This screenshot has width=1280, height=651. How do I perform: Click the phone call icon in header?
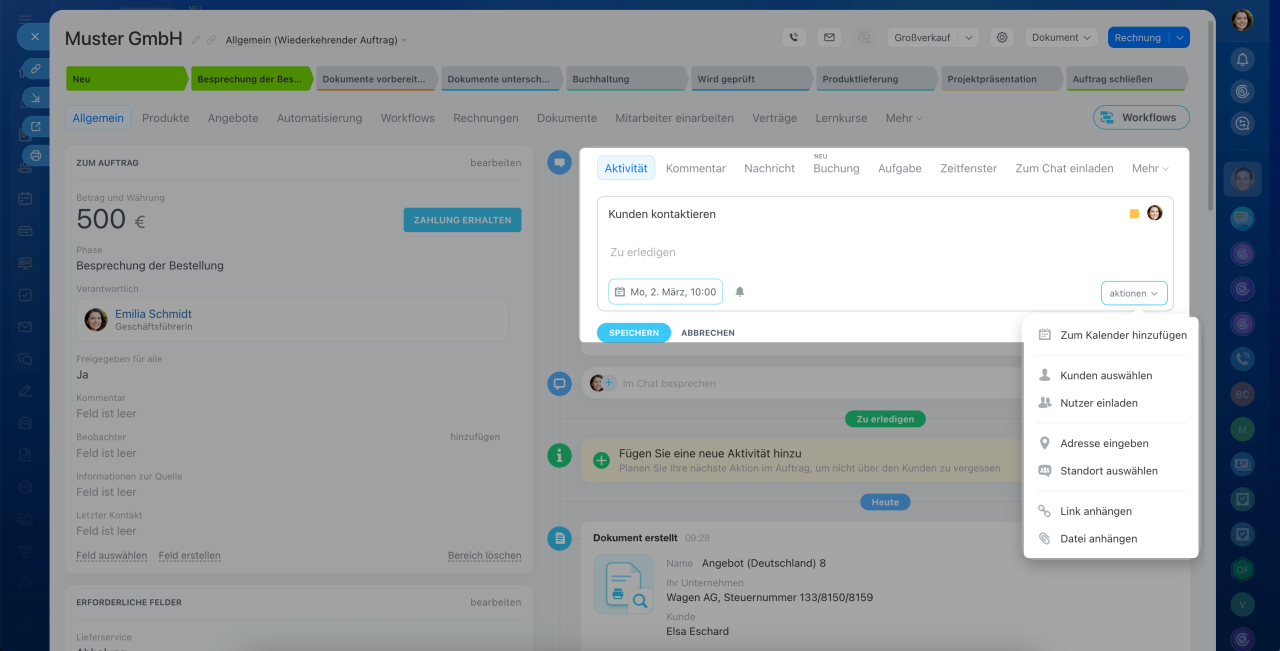[794, 38]
